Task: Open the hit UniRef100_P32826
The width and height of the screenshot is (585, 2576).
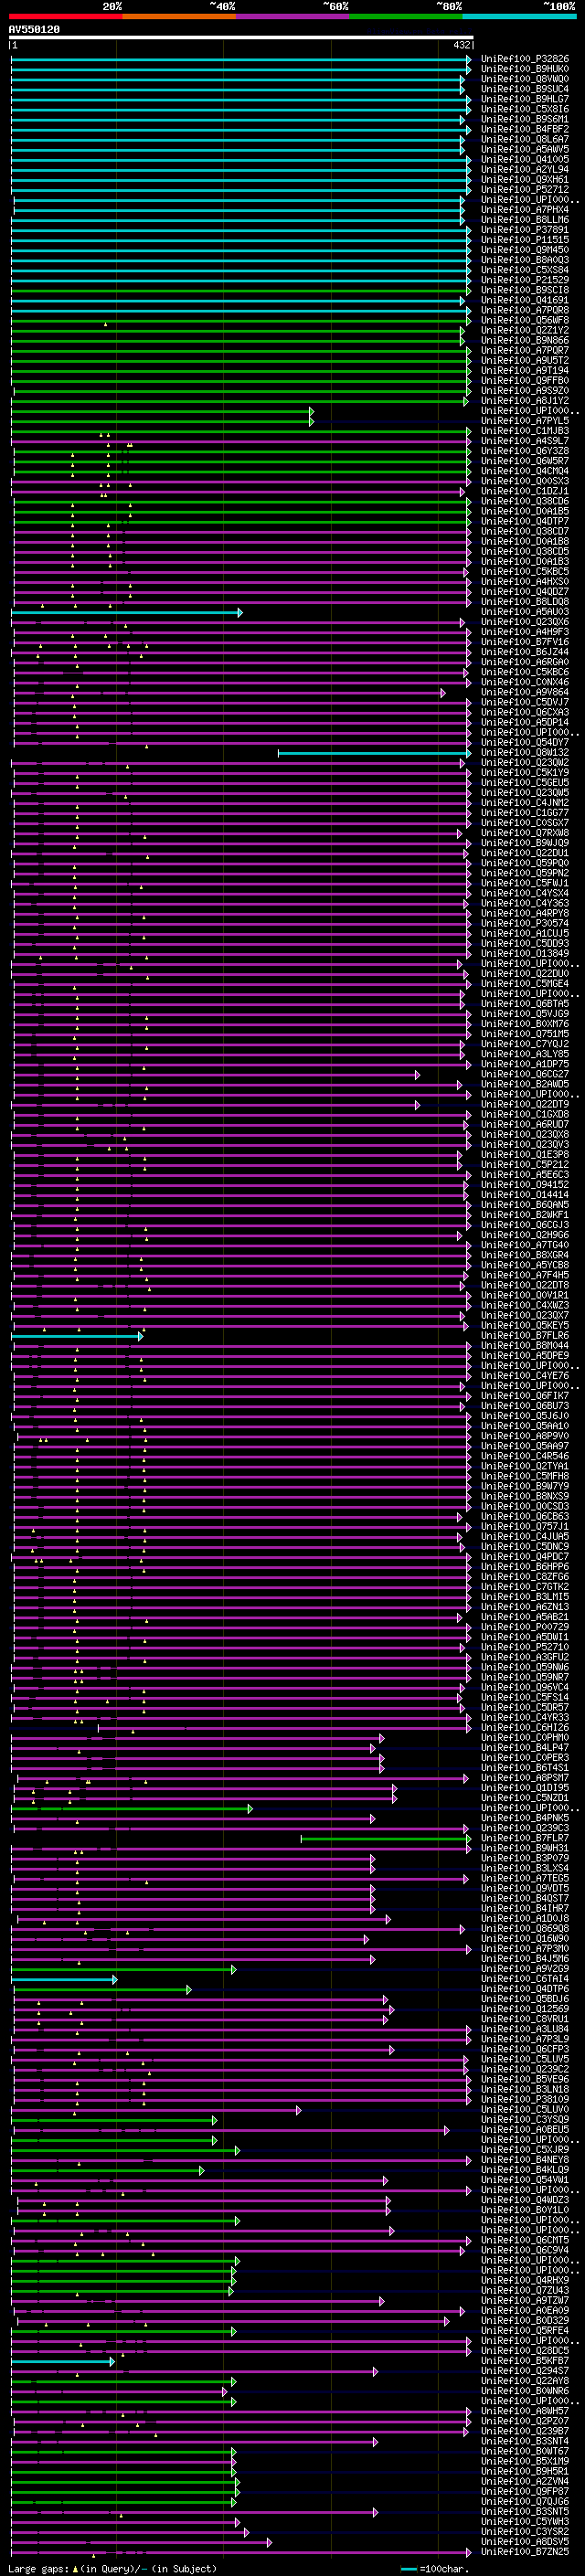Action: click(525, 59)
